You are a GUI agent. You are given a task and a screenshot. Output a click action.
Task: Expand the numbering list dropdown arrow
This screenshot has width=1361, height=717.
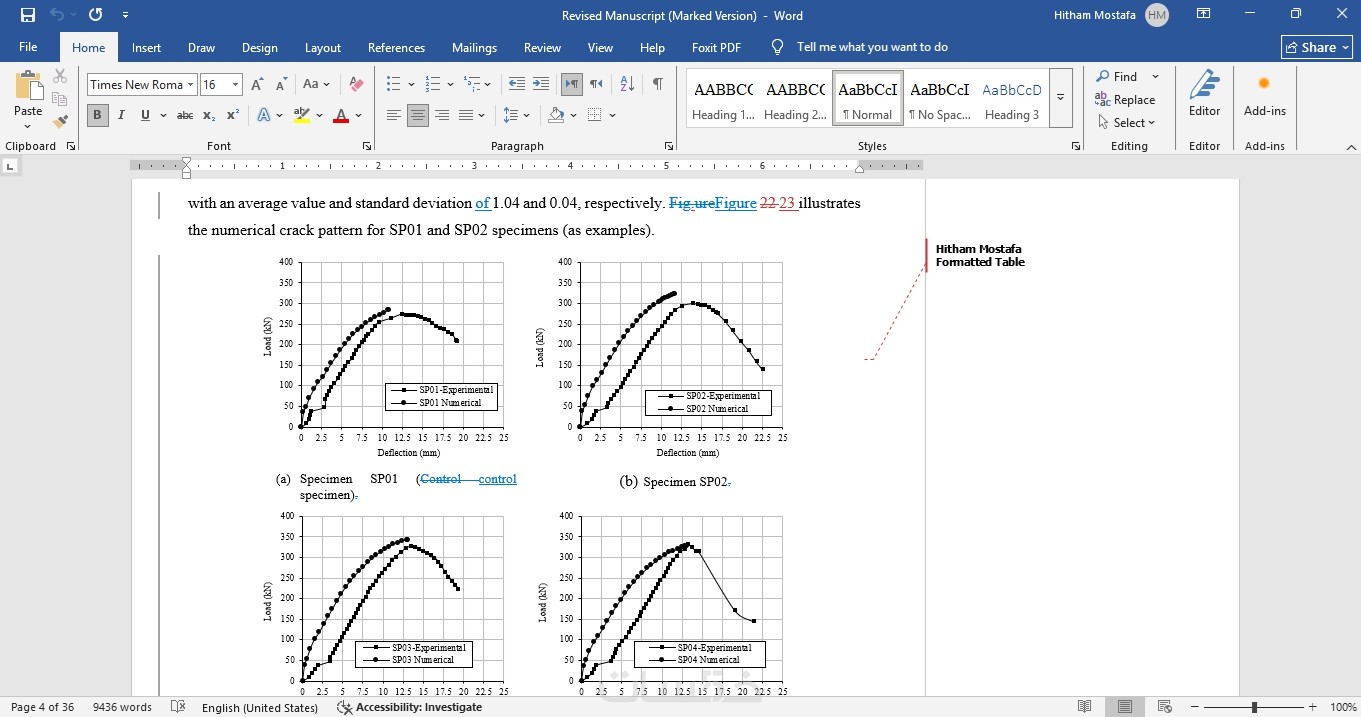pos(450,85)
